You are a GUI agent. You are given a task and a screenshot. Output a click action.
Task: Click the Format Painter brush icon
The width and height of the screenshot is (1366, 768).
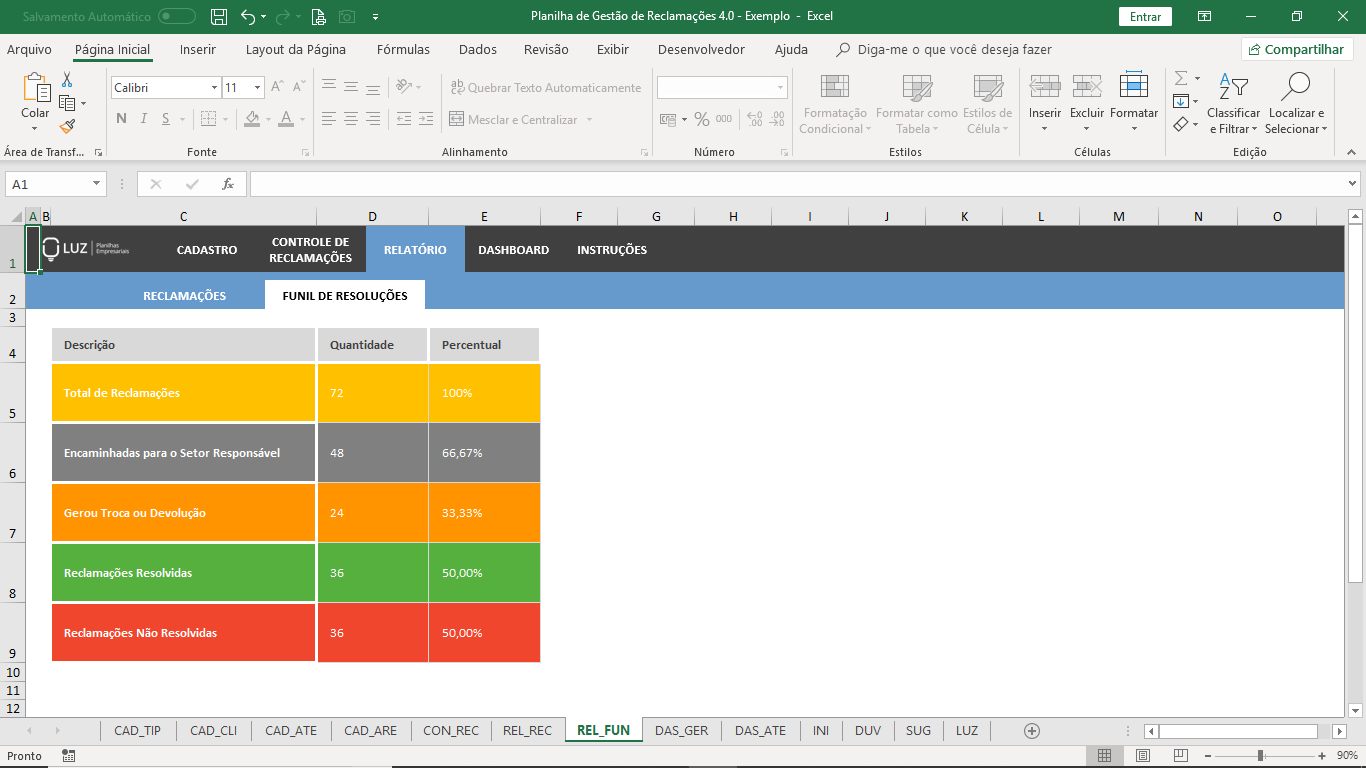(67, 127)
